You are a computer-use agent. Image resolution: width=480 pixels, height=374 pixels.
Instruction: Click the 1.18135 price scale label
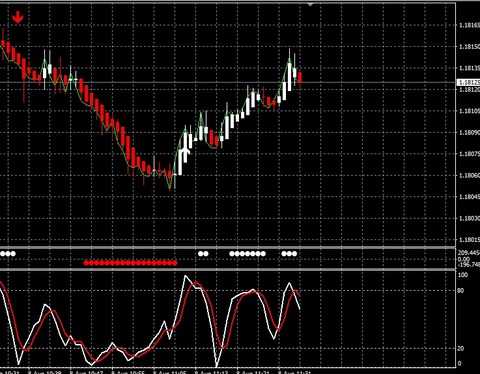pyautogui.click(x=469, y=68)
